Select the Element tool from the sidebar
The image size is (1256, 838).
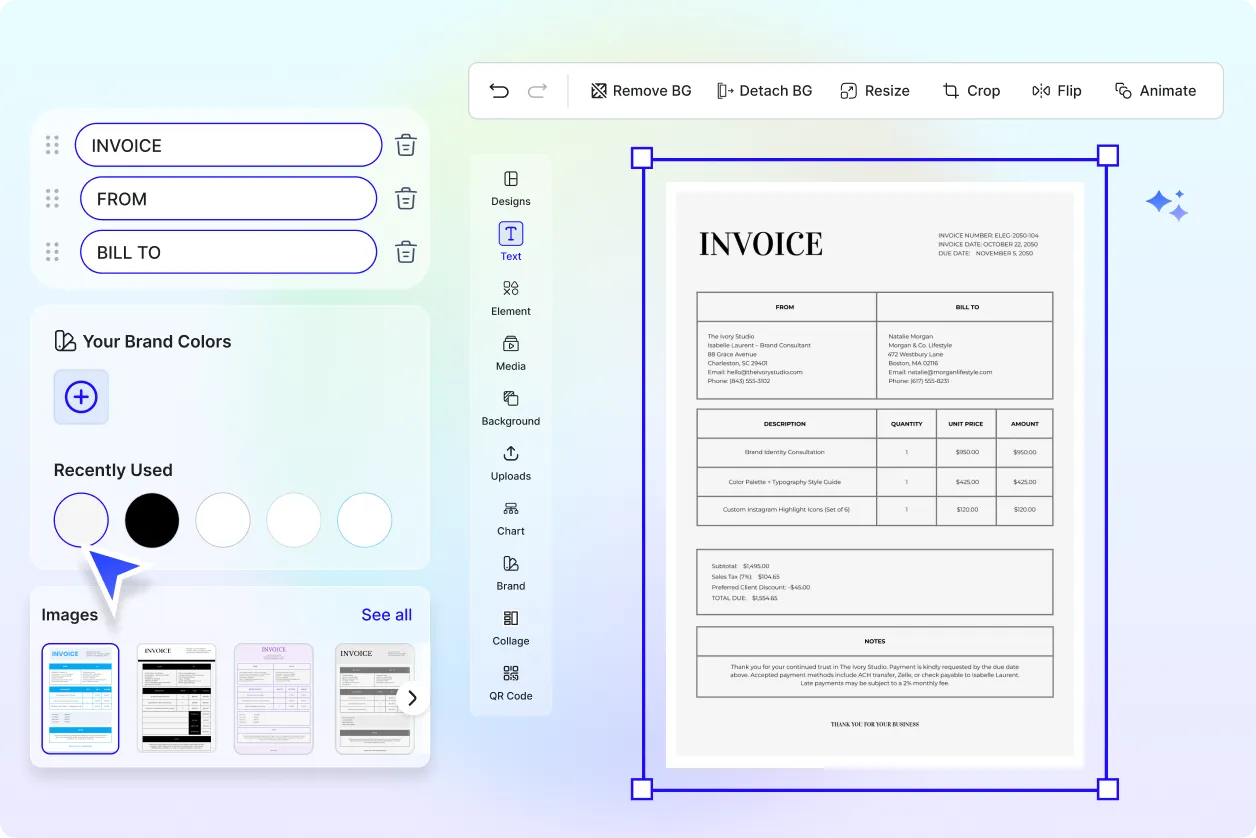tap(510, 297)
